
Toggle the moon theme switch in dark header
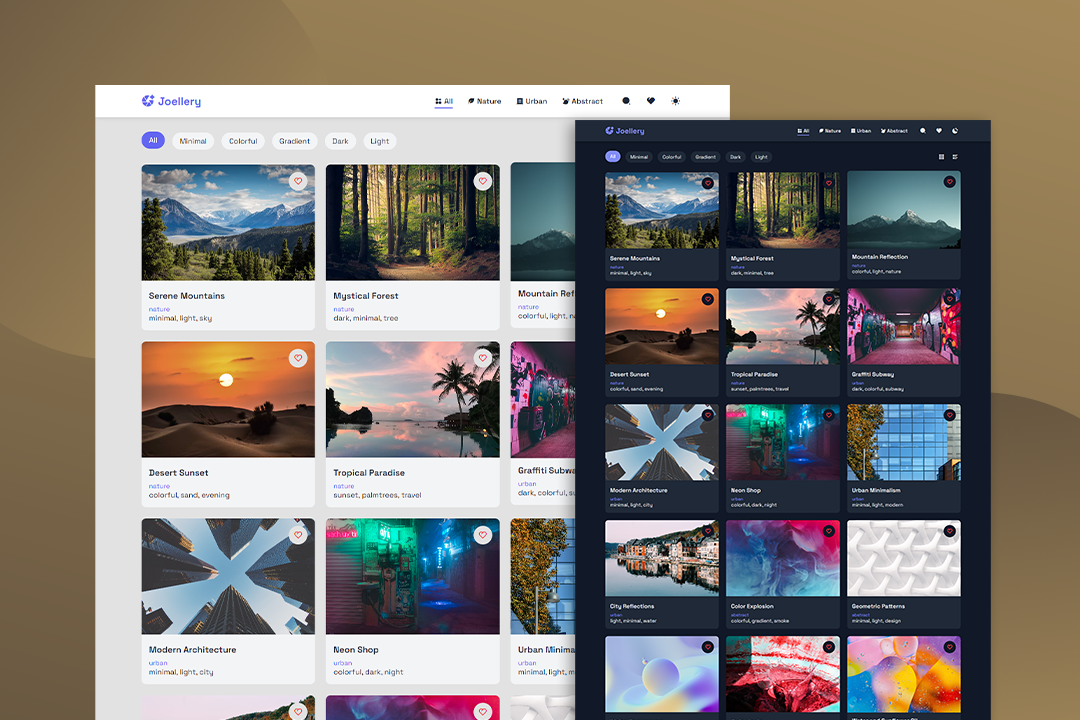[955, 131]
